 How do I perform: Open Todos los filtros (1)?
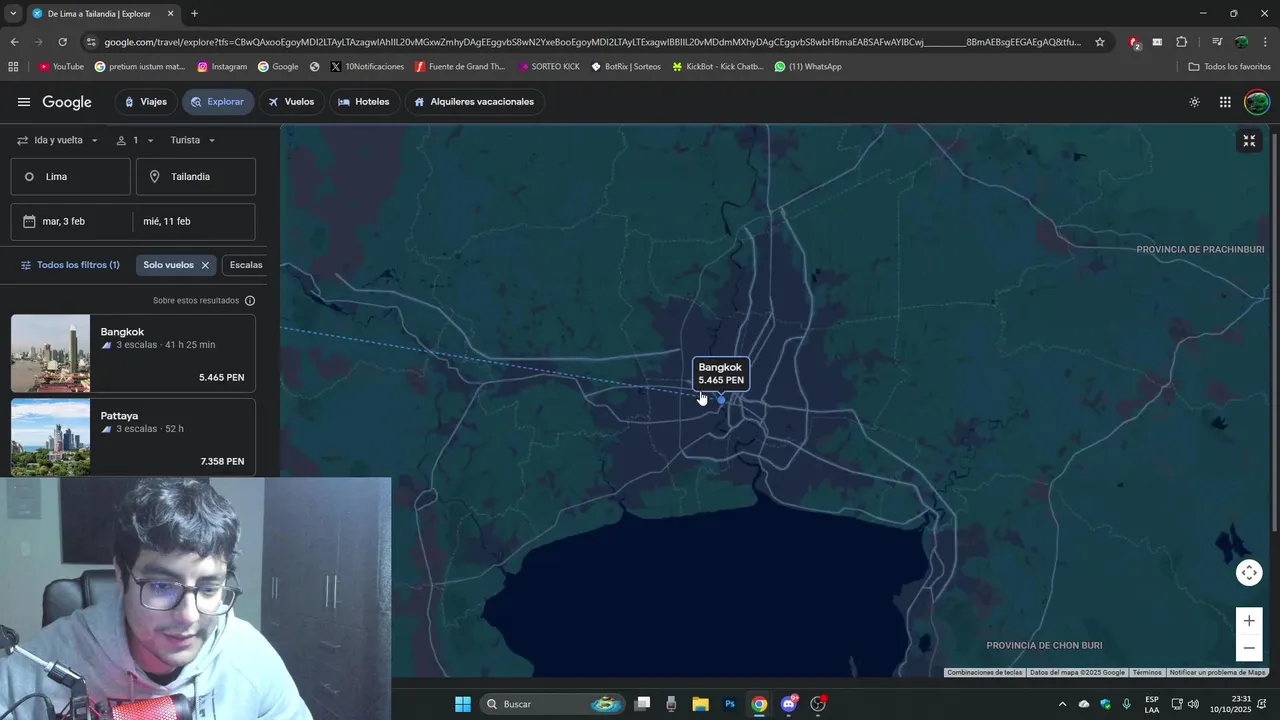70,265
